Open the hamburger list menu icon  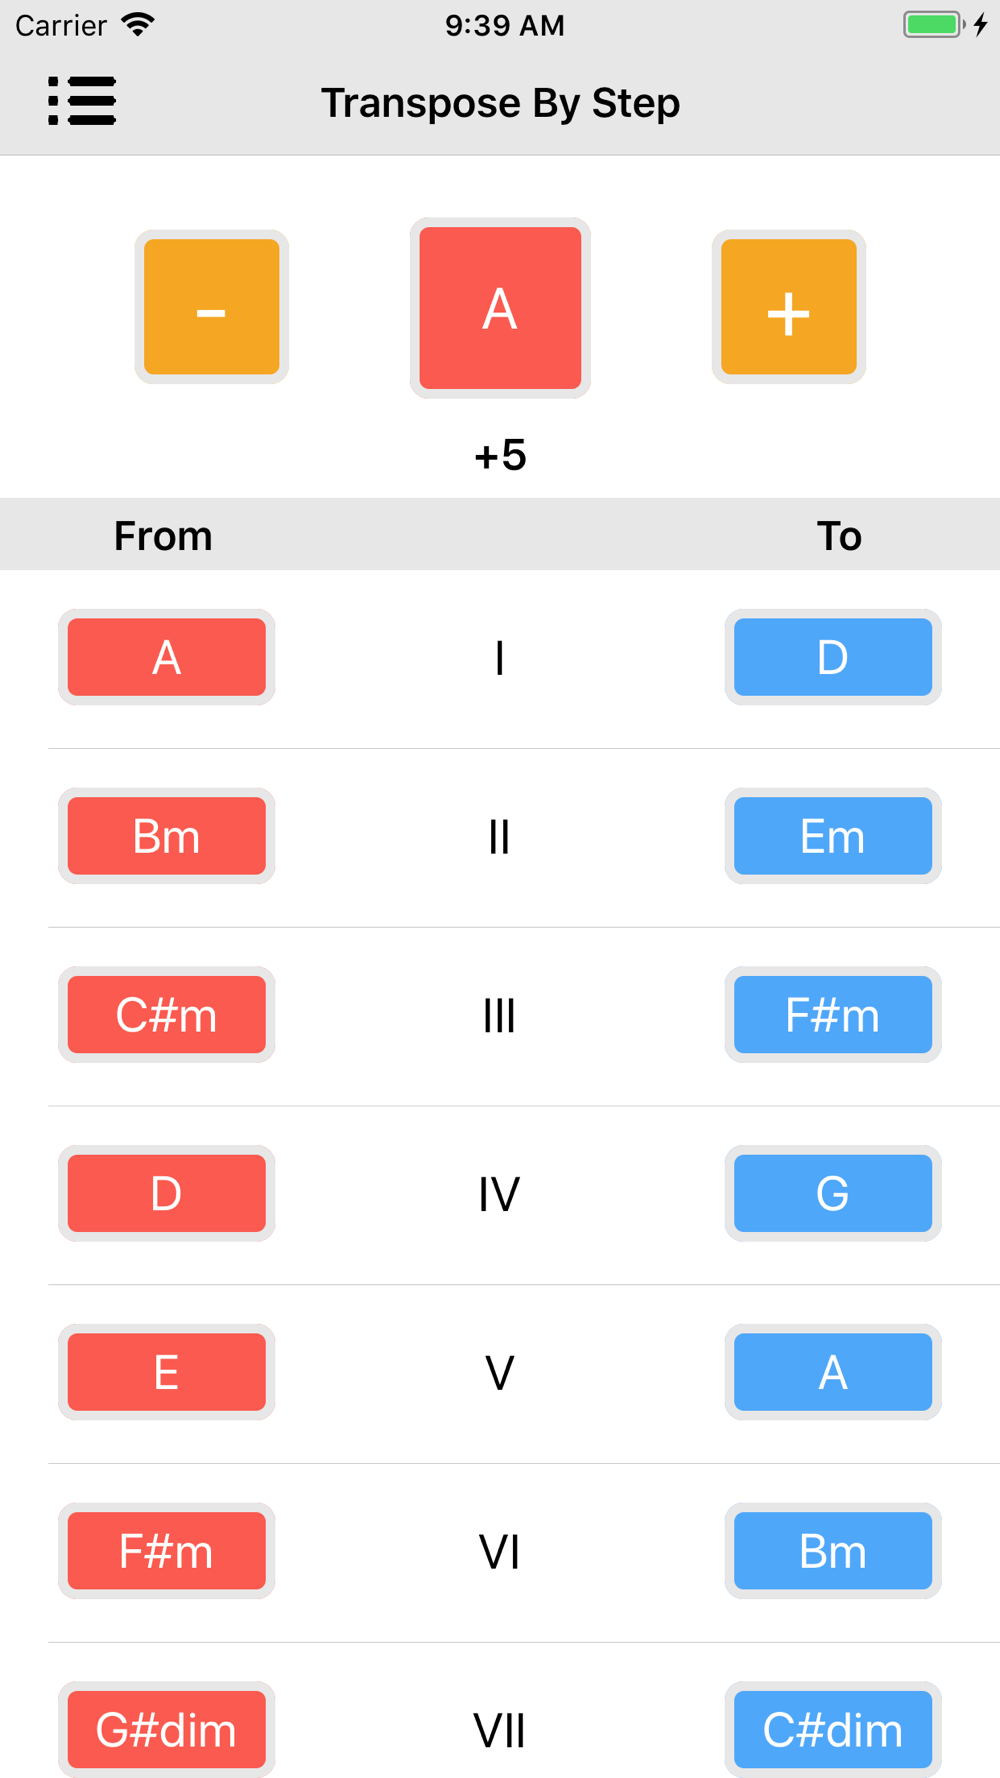(x=82, y=101)
